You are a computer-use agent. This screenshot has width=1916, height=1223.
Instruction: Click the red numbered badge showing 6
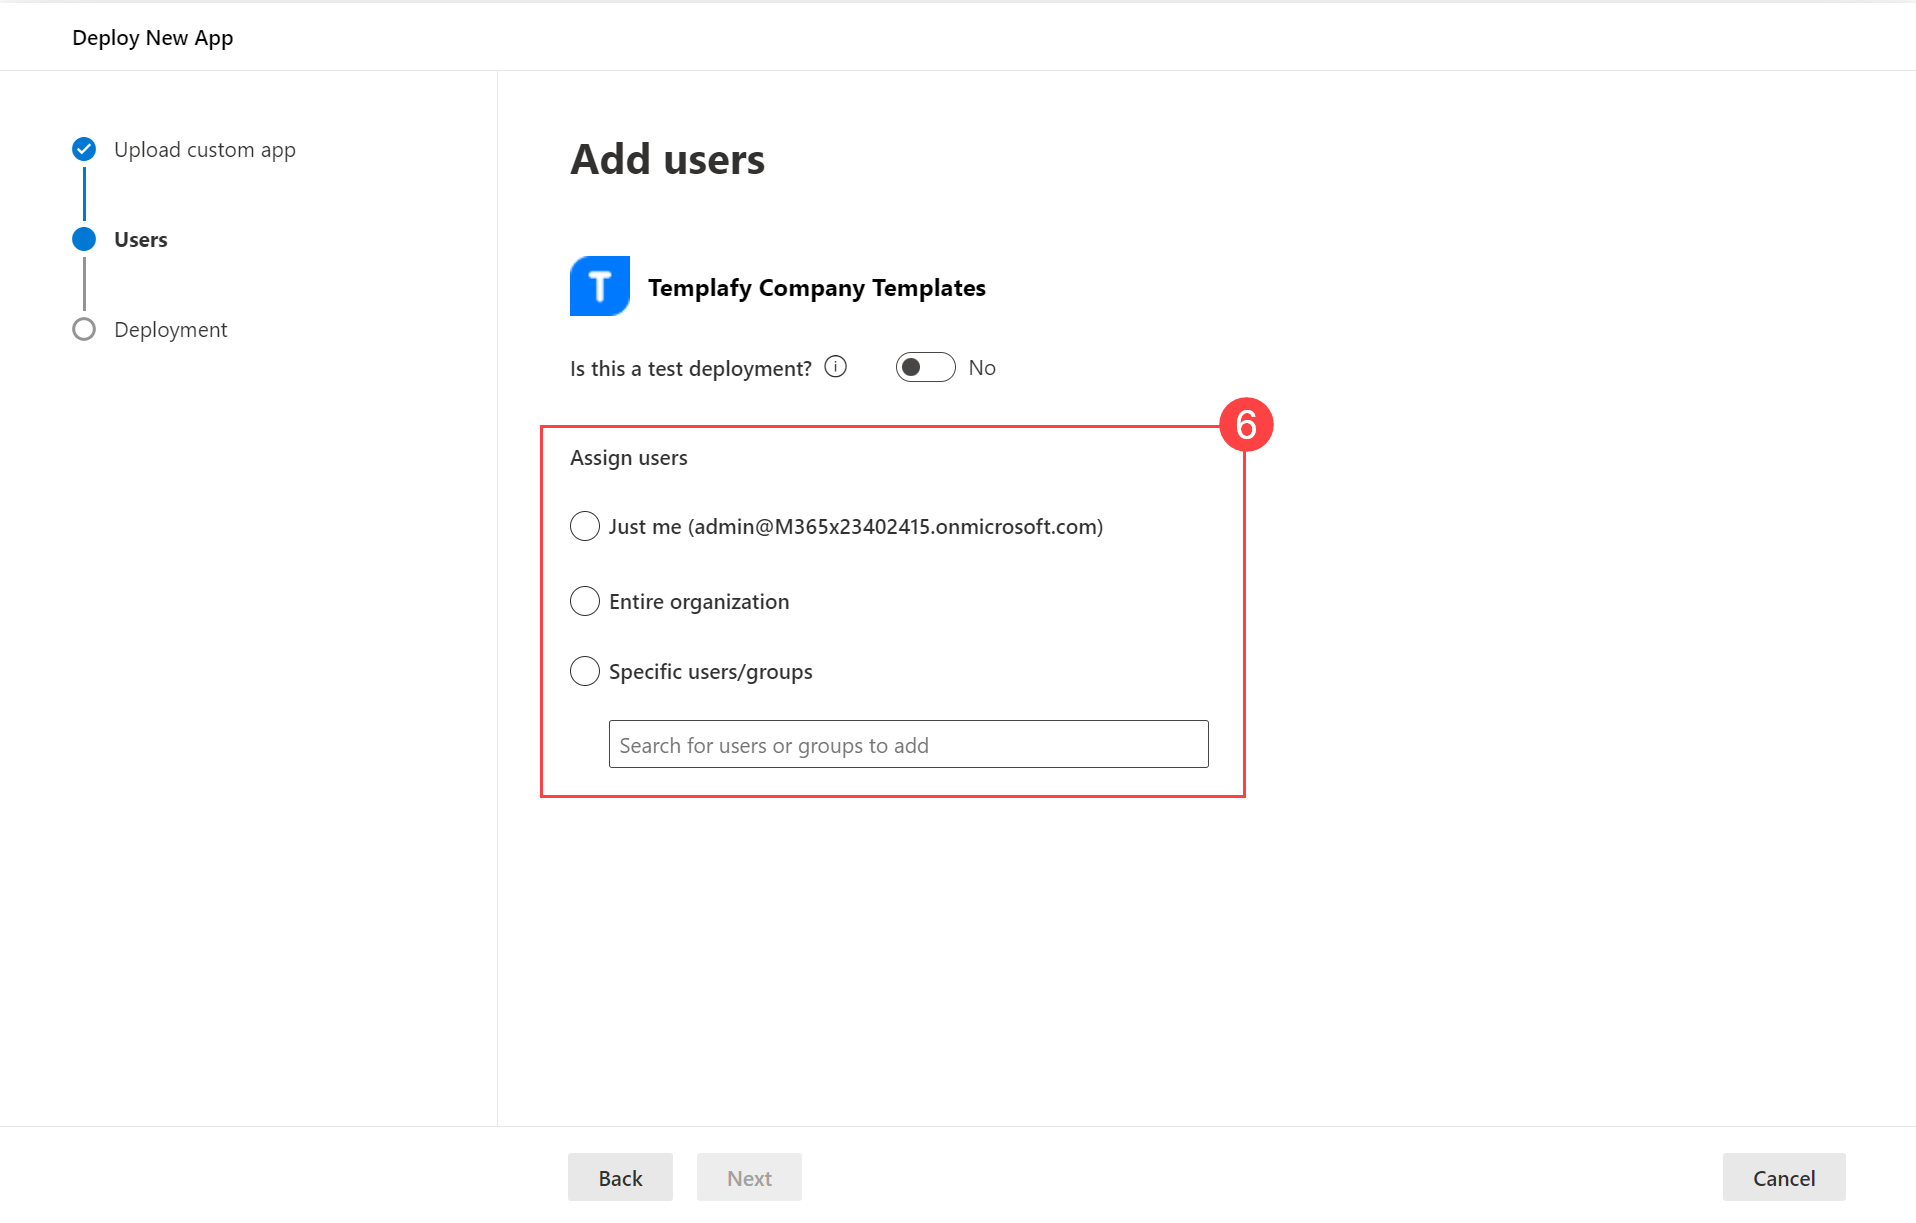[x=1248, y=424]
